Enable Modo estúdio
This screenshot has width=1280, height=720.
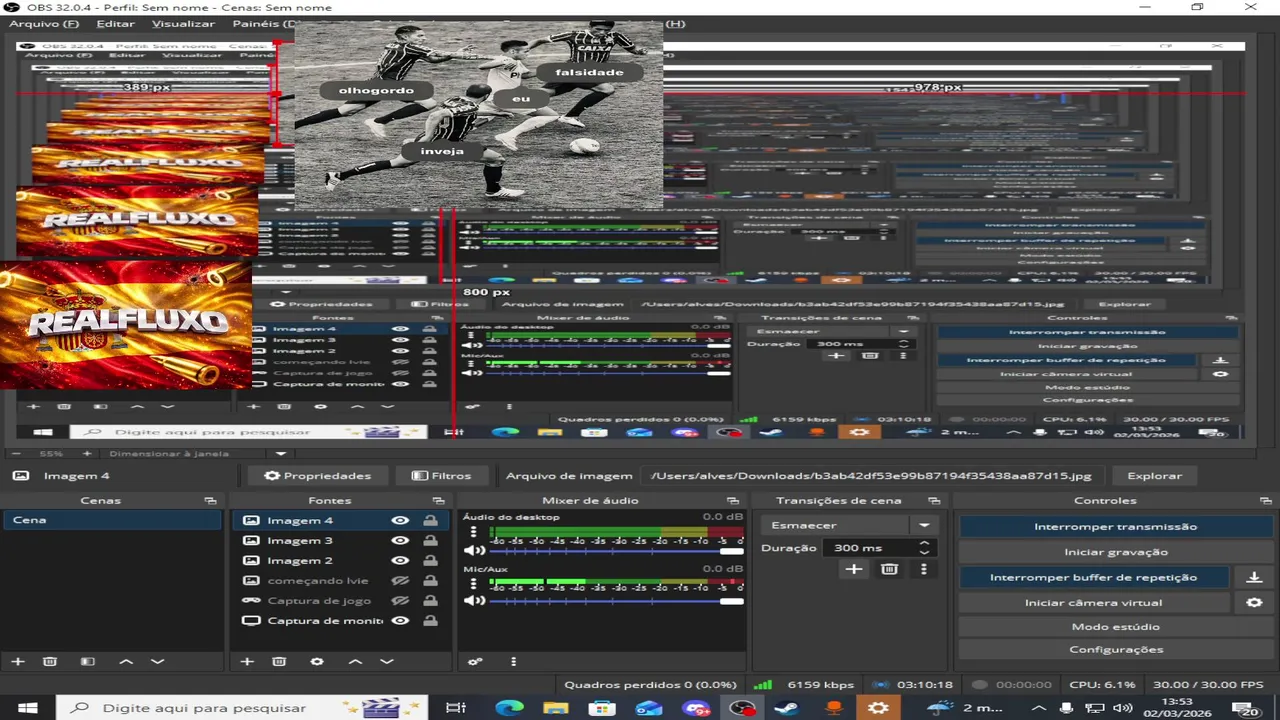(x=1115, y=626)
